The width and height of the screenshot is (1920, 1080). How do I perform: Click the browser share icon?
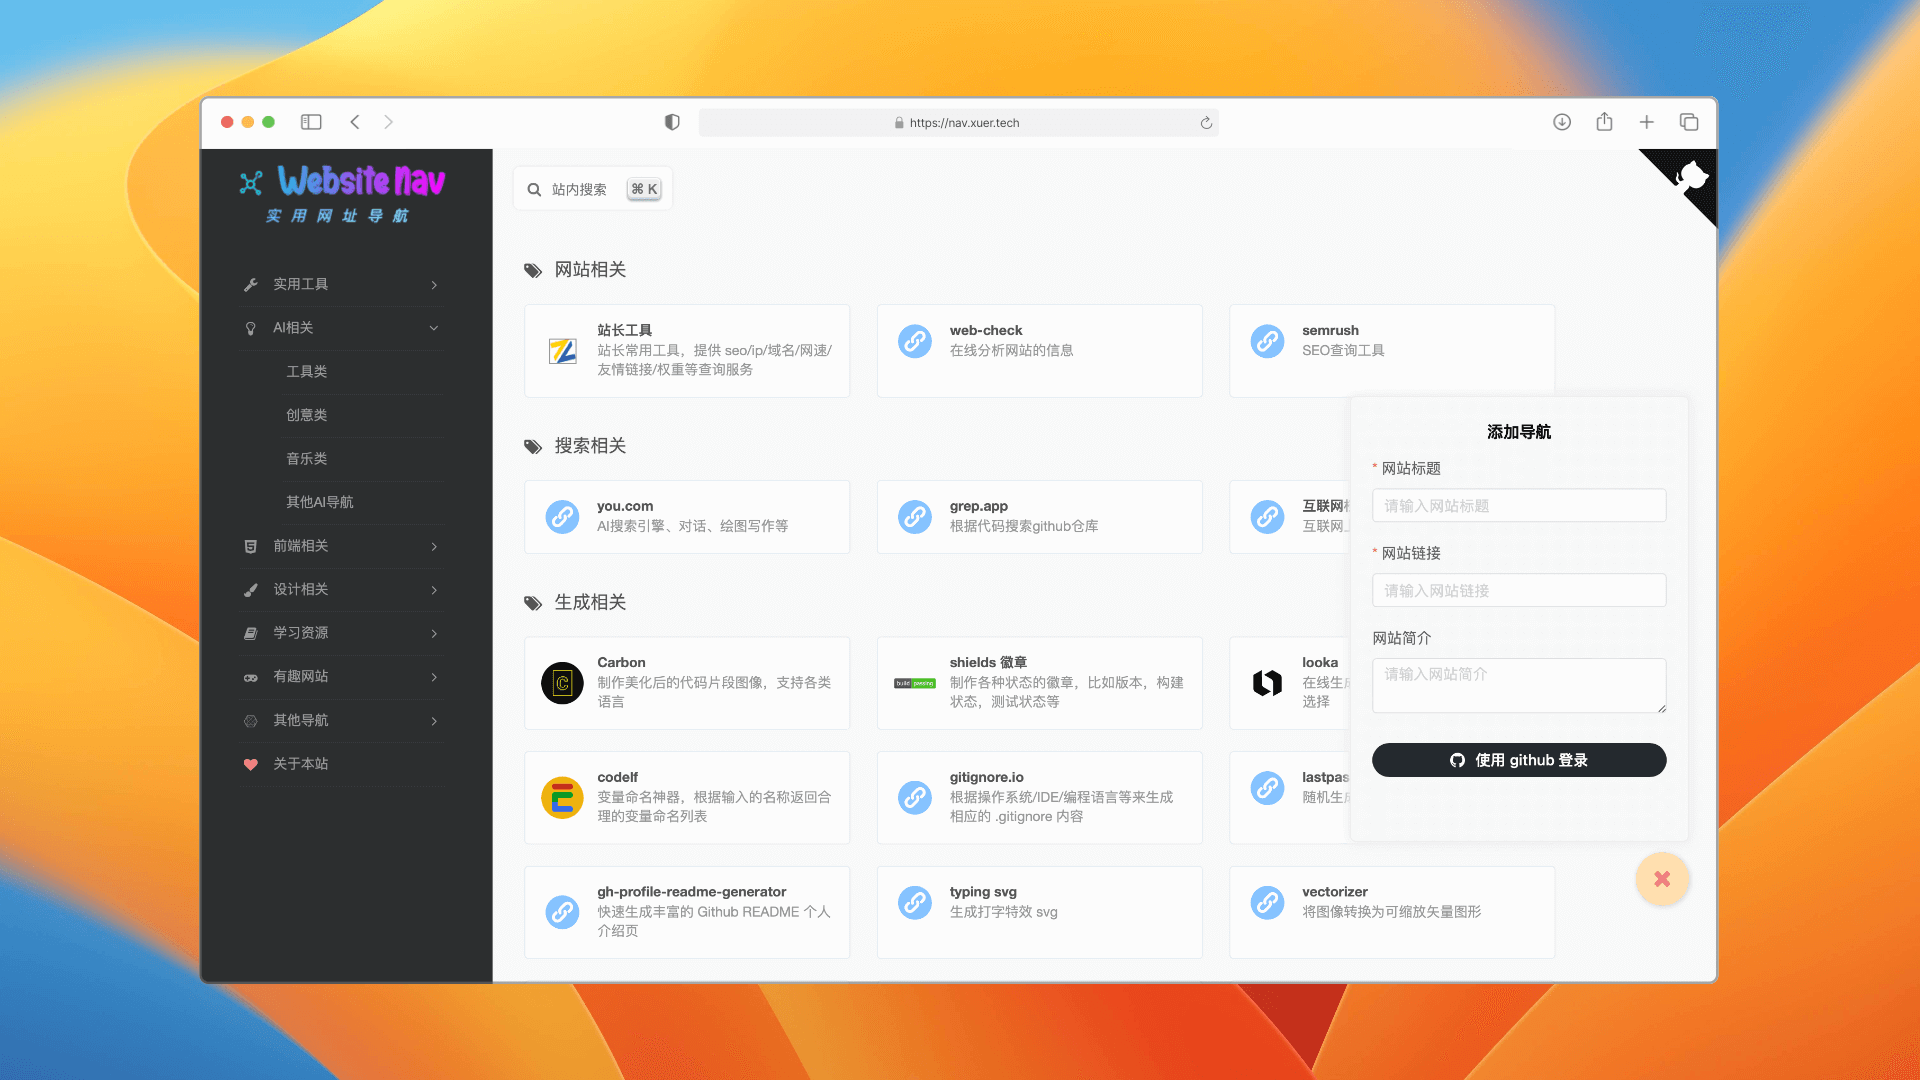coord(1604,122)
